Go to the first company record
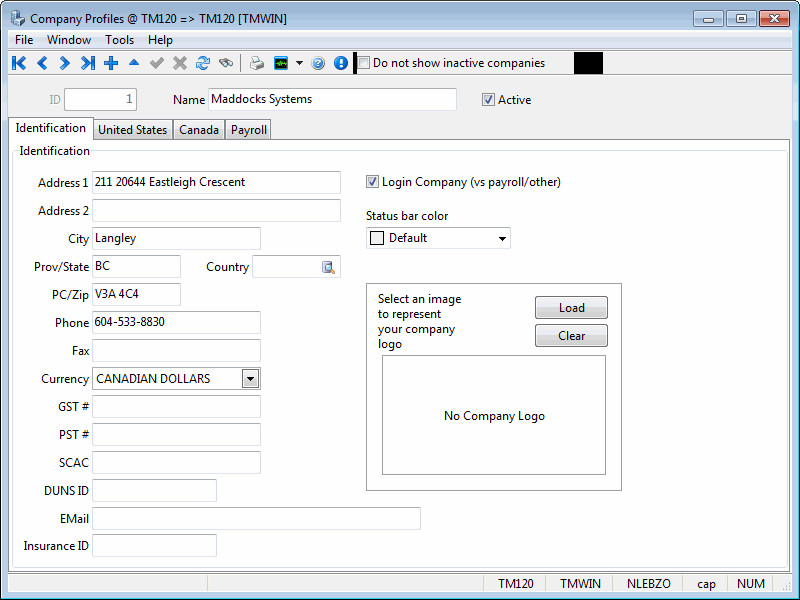Screen dimensions: 800x600 pyautogui.click(x=19, y=63)
